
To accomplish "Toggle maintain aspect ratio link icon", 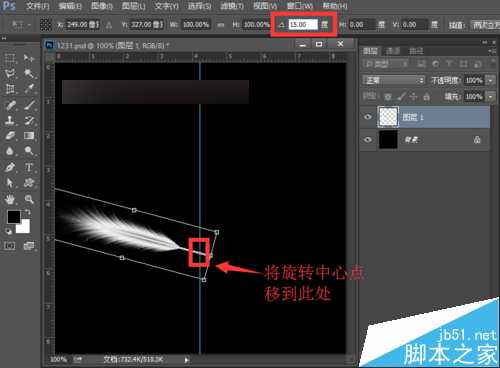I will (220, 25).
